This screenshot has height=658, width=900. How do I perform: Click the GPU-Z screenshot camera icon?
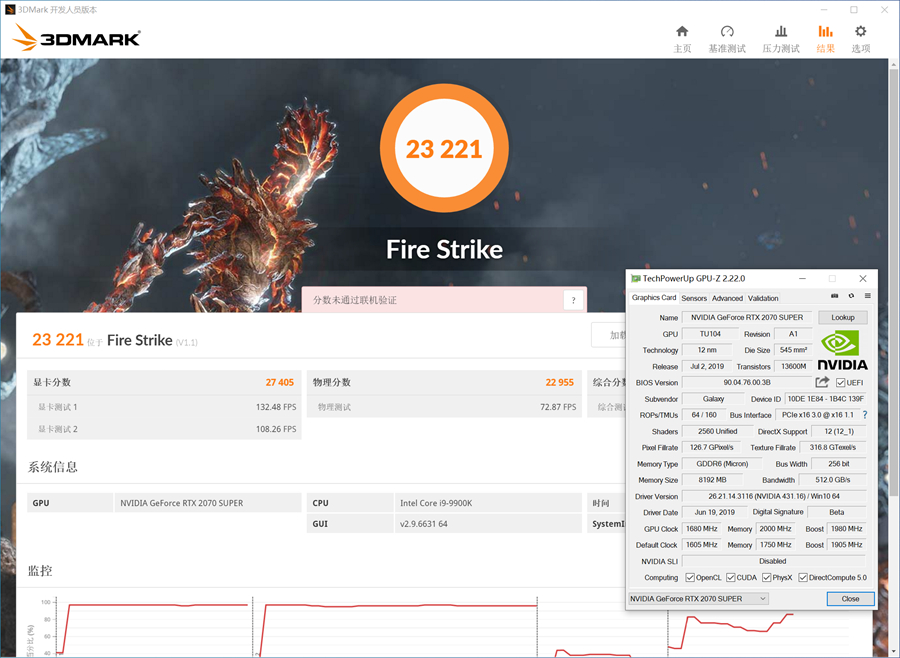pos(835,296)
